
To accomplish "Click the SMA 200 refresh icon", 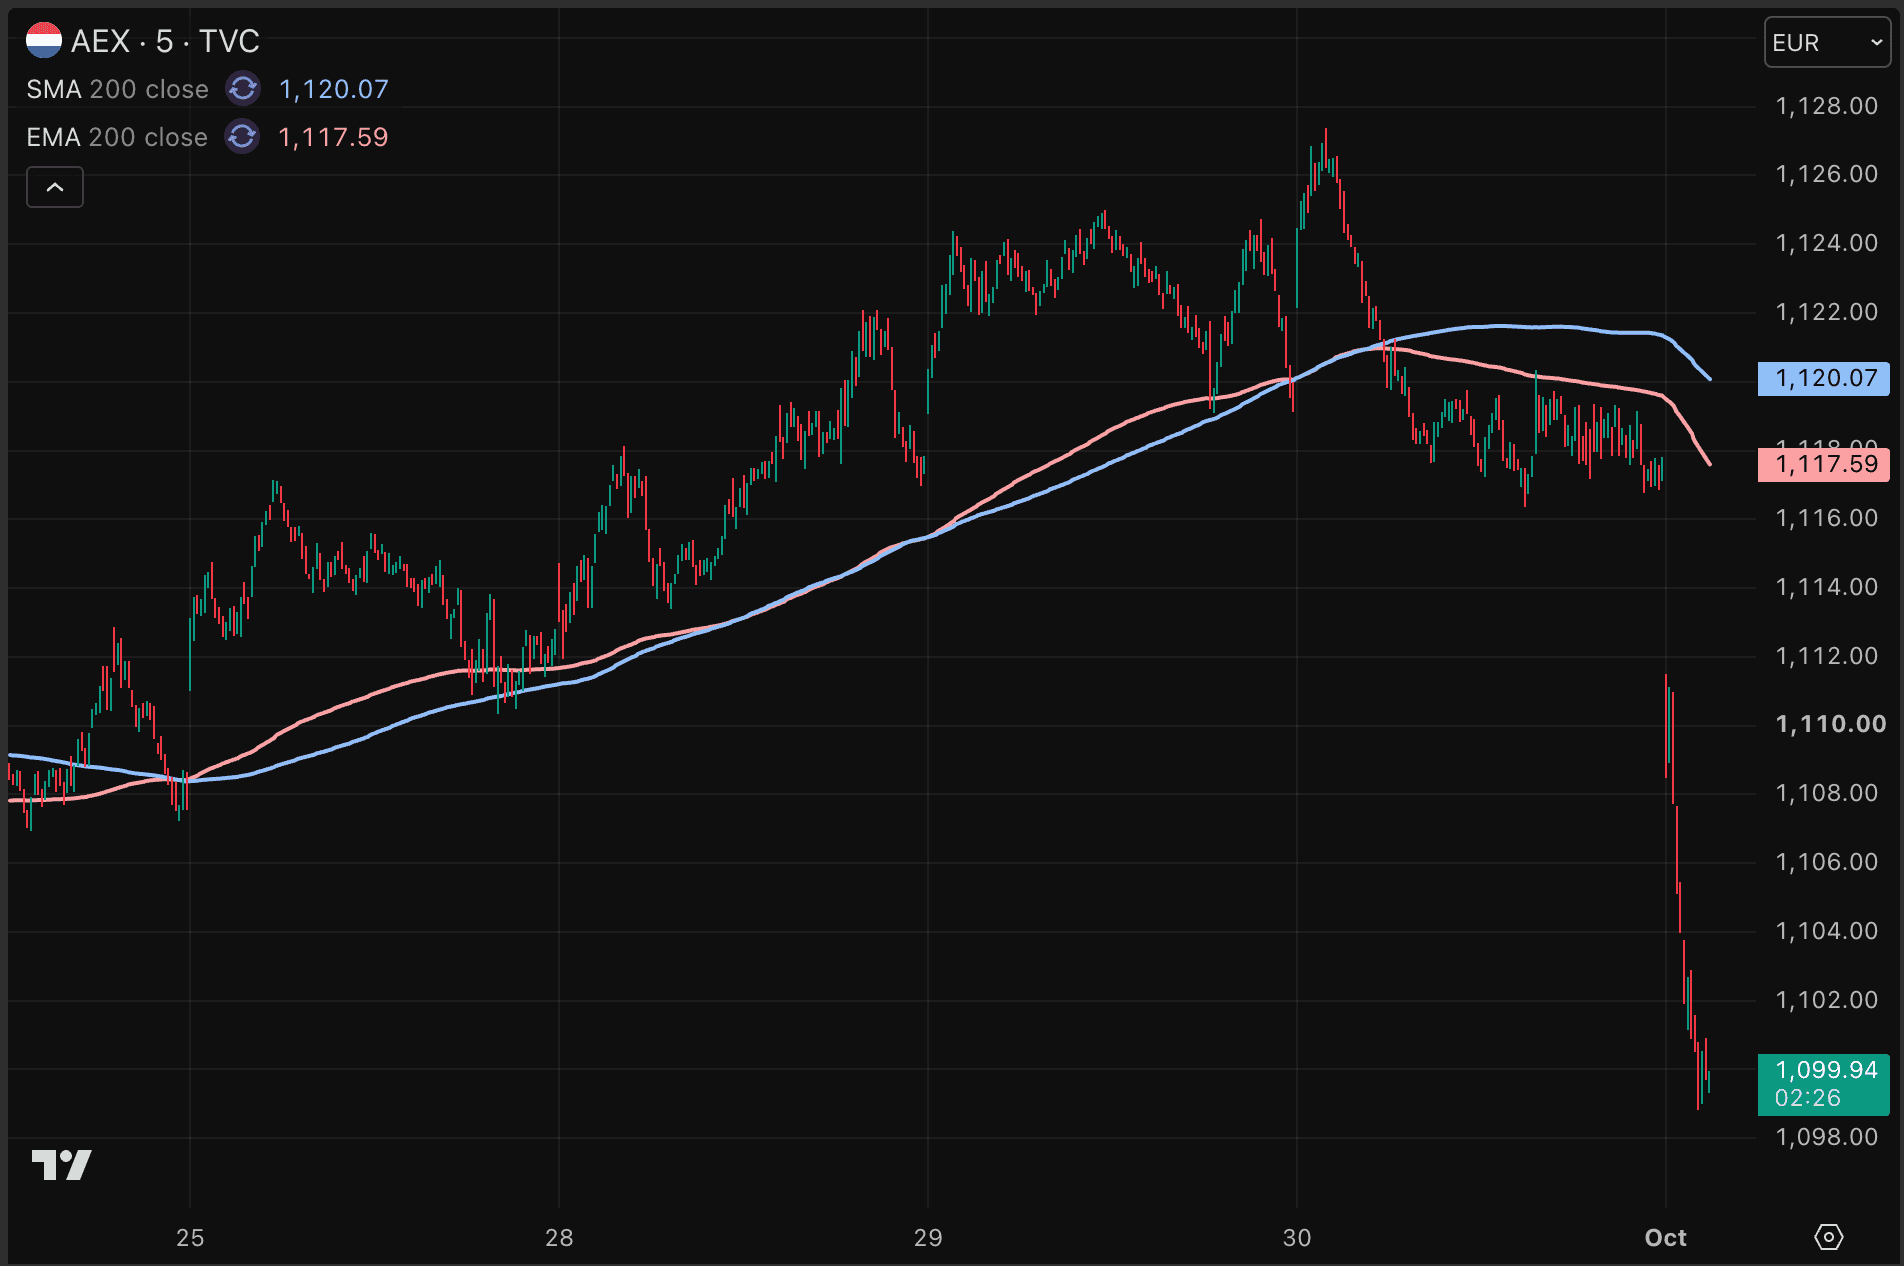I will pyautogui.click(x=242, y=89).
